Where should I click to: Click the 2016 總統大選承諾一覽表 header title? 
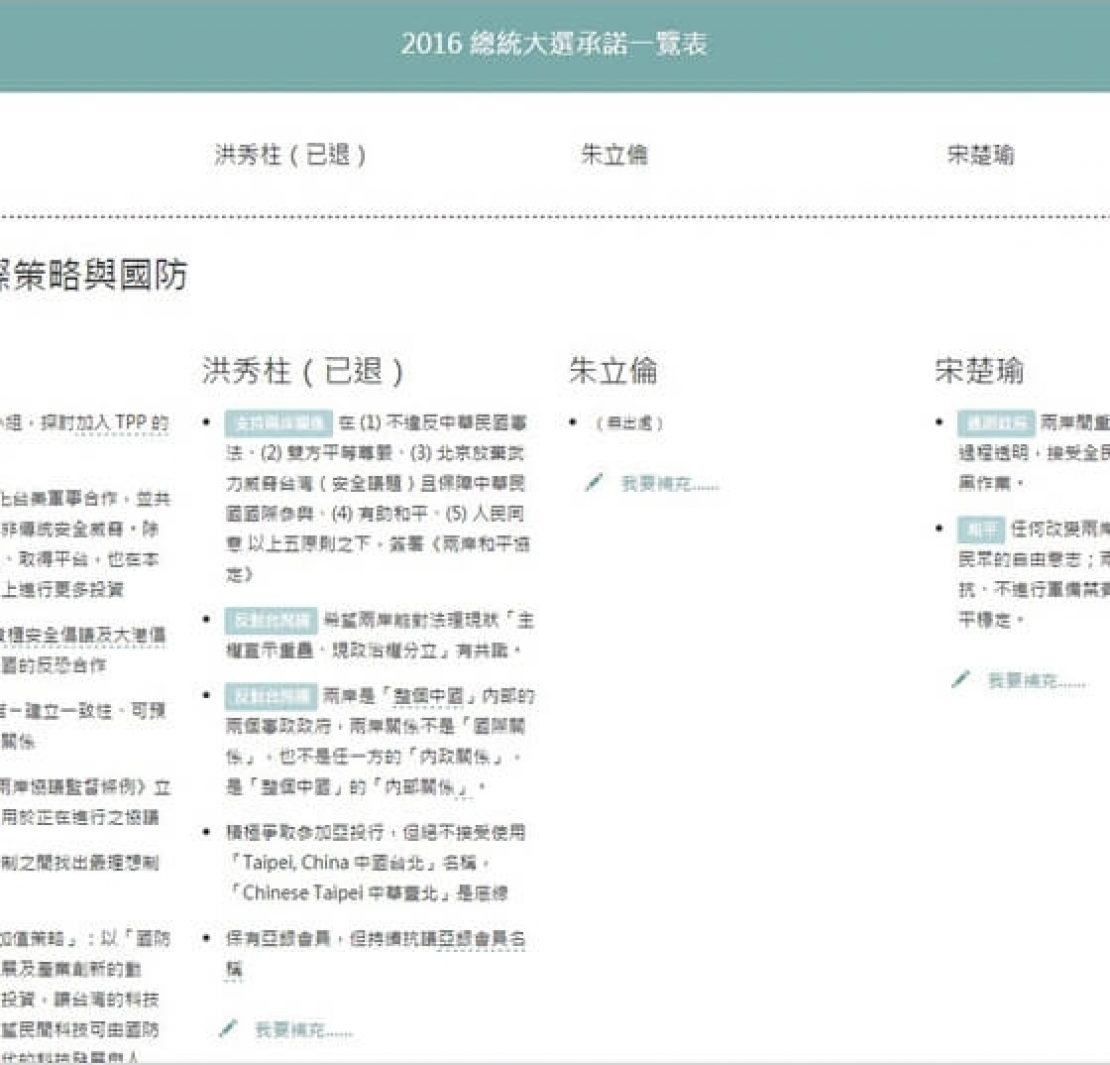coord(555,45)
